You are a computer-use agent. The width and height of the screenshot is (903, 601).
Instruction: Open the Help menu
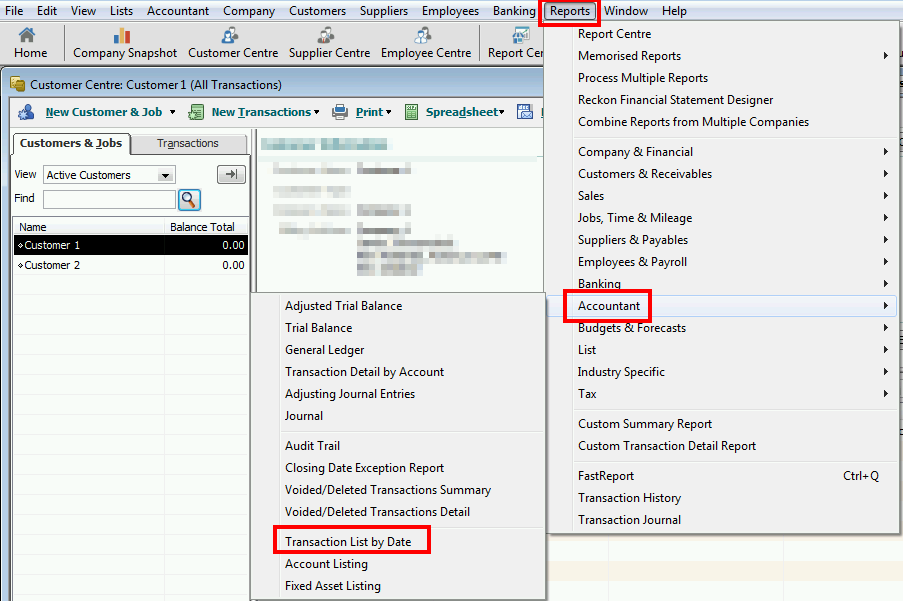coord(674,11)
